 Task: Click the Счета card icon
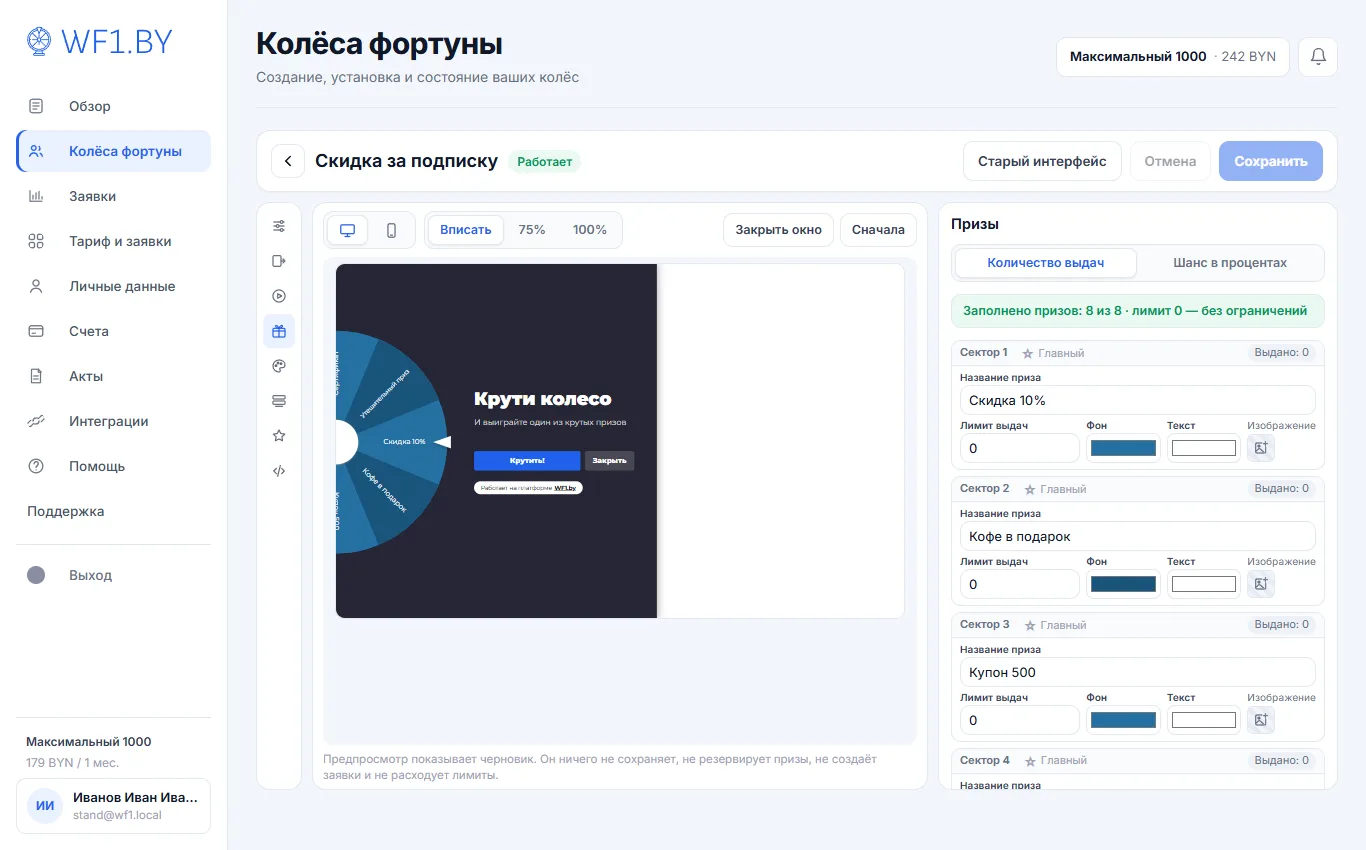36,331
